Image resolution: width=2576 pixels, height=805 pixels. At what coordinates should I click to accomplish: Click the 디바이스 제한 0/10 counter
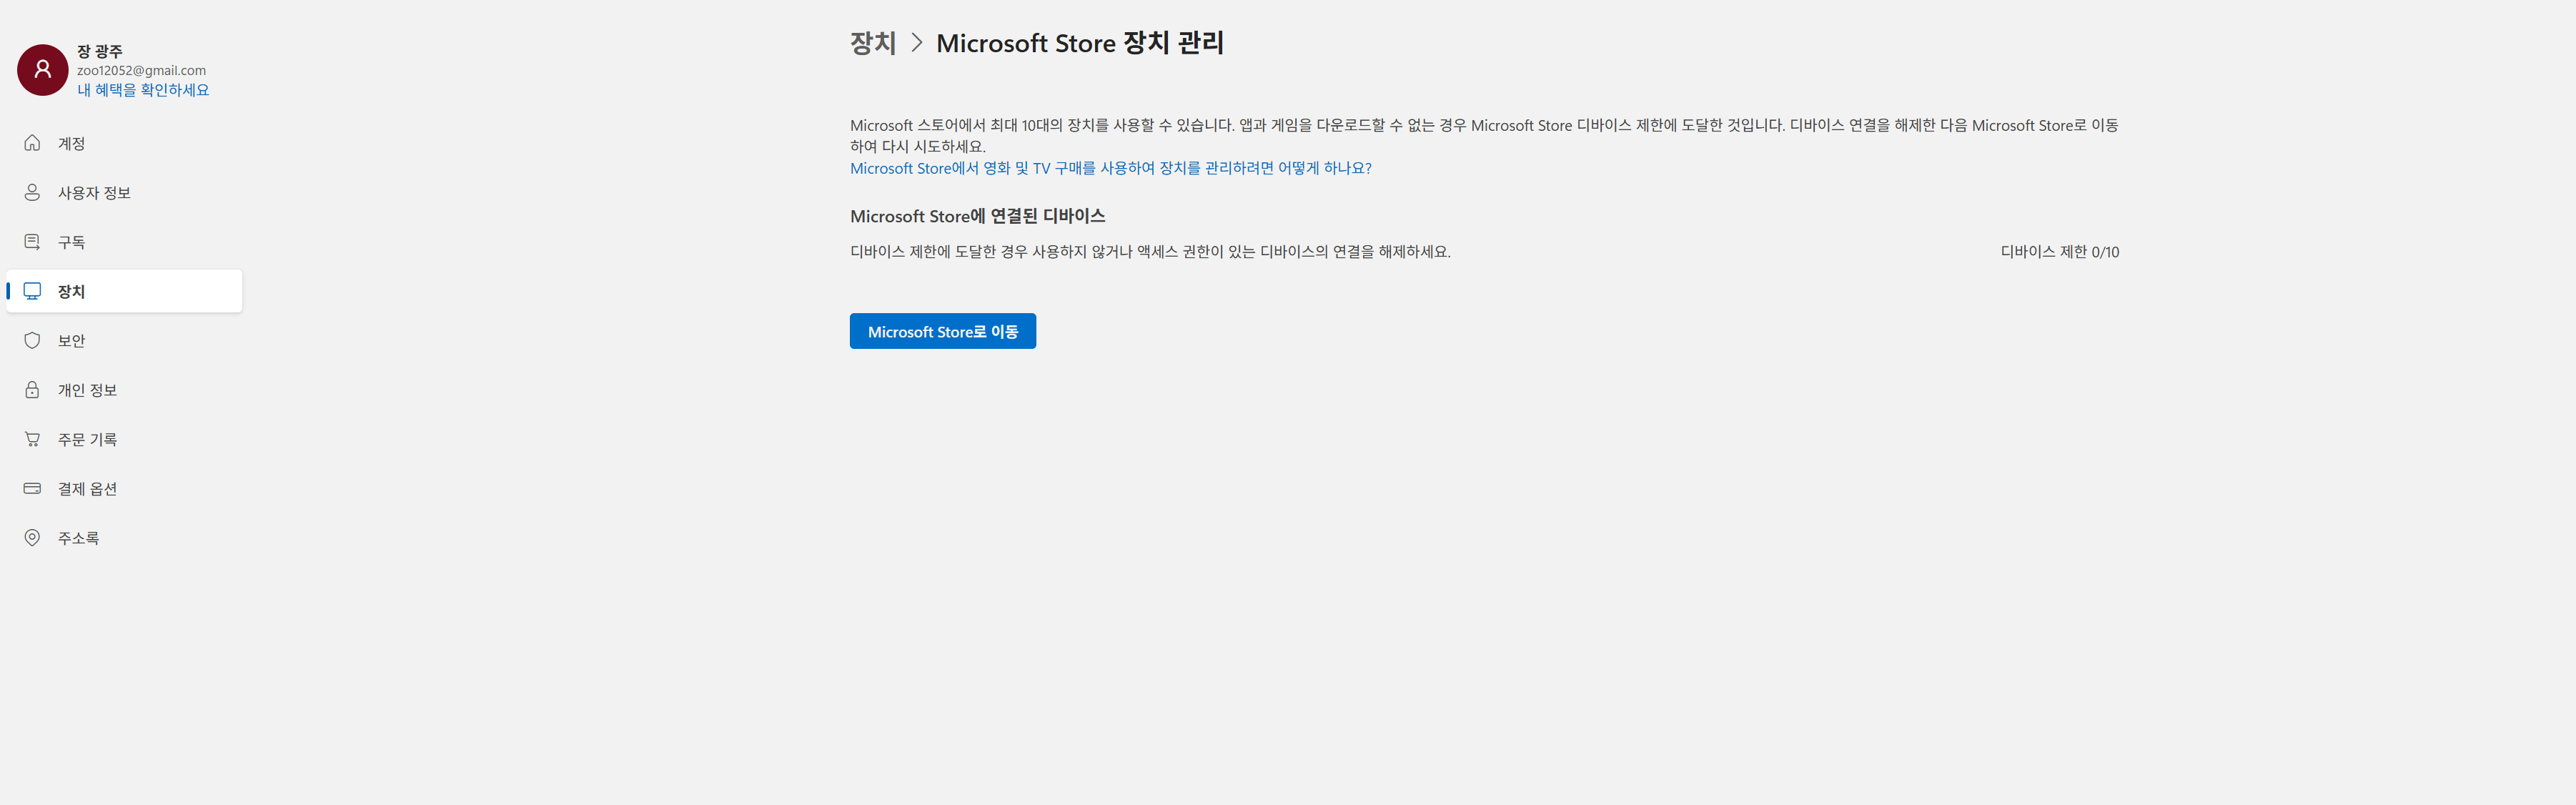point(2059,252)
